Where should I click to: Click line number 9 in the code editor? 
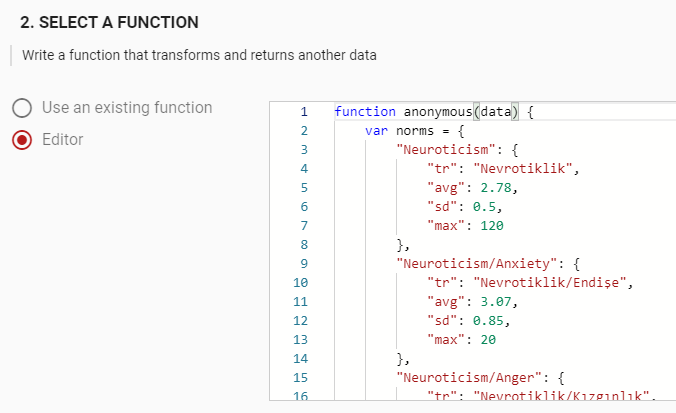304,264
